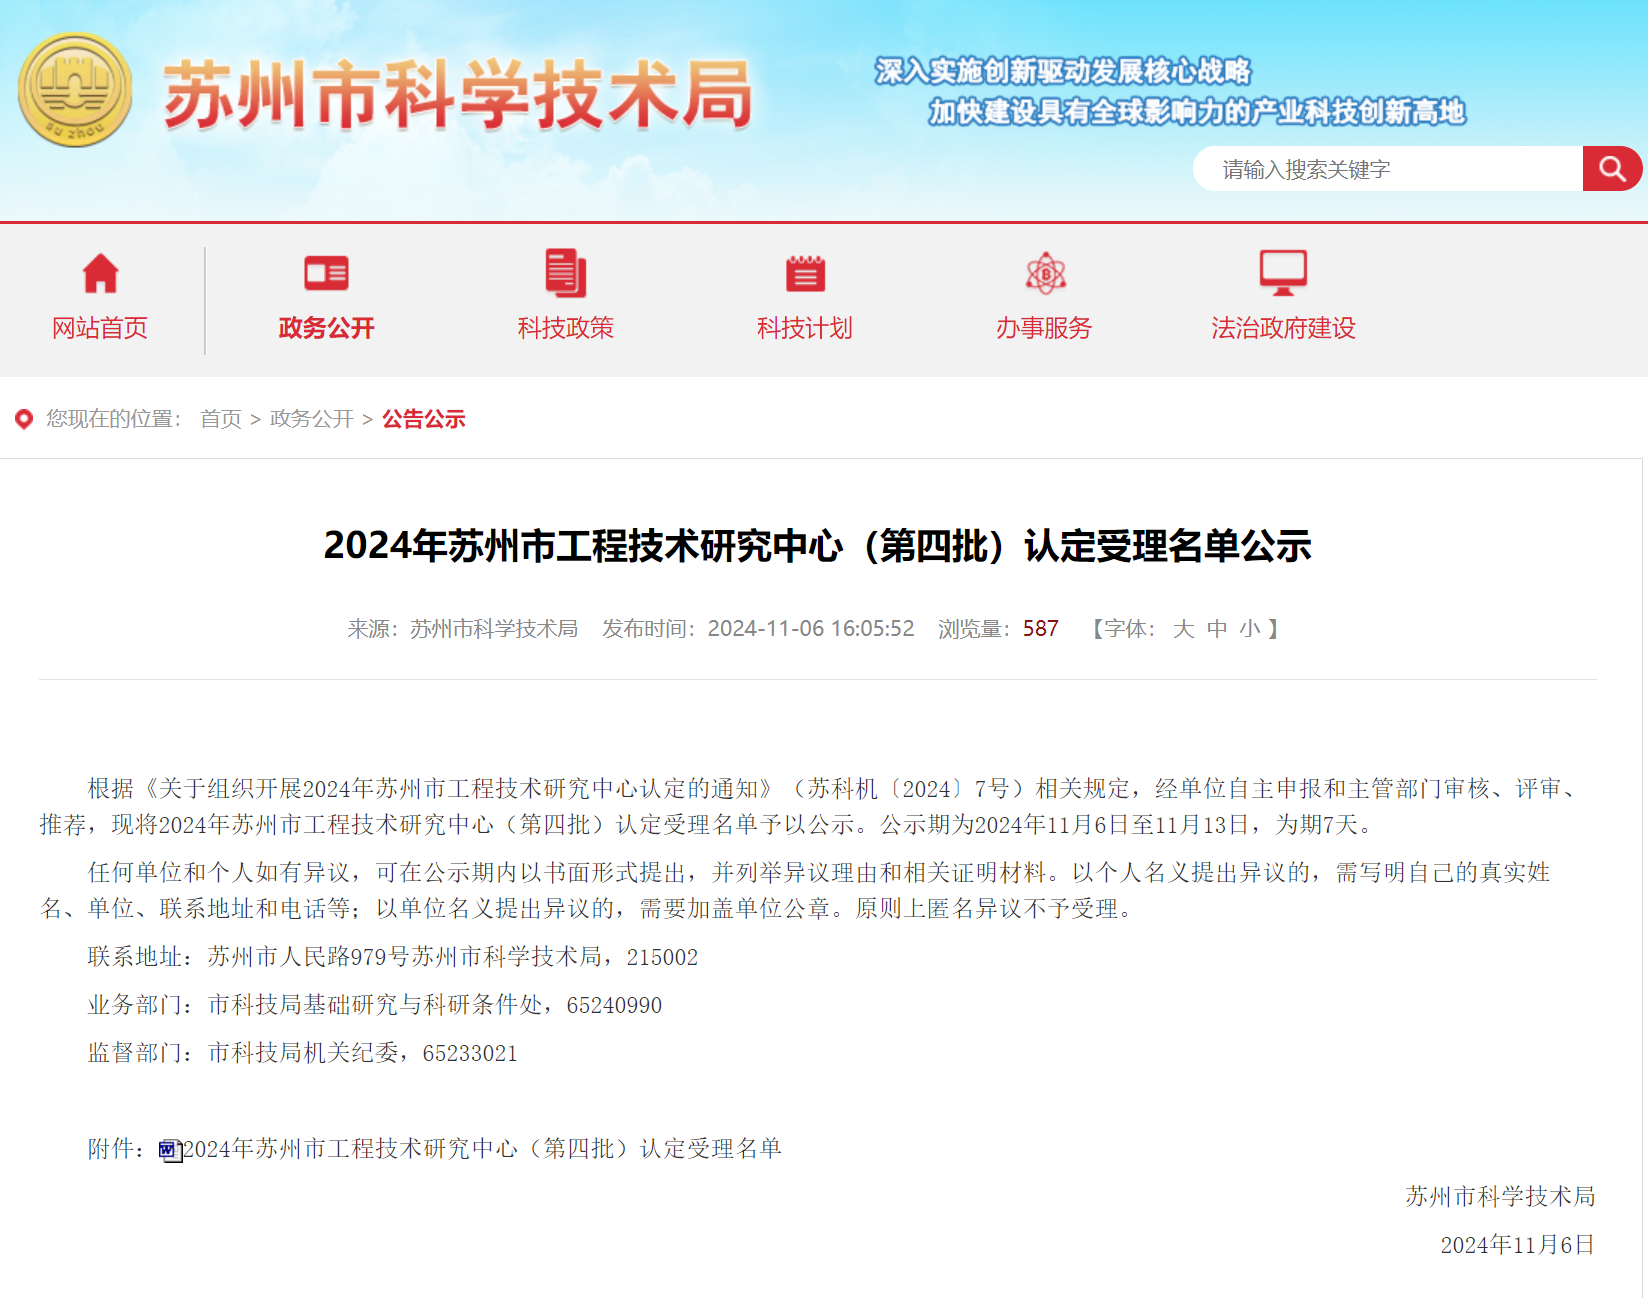Click the 科技政策 document icon
Viewport: 1648px width, 1298px height.
coord(565,273)
